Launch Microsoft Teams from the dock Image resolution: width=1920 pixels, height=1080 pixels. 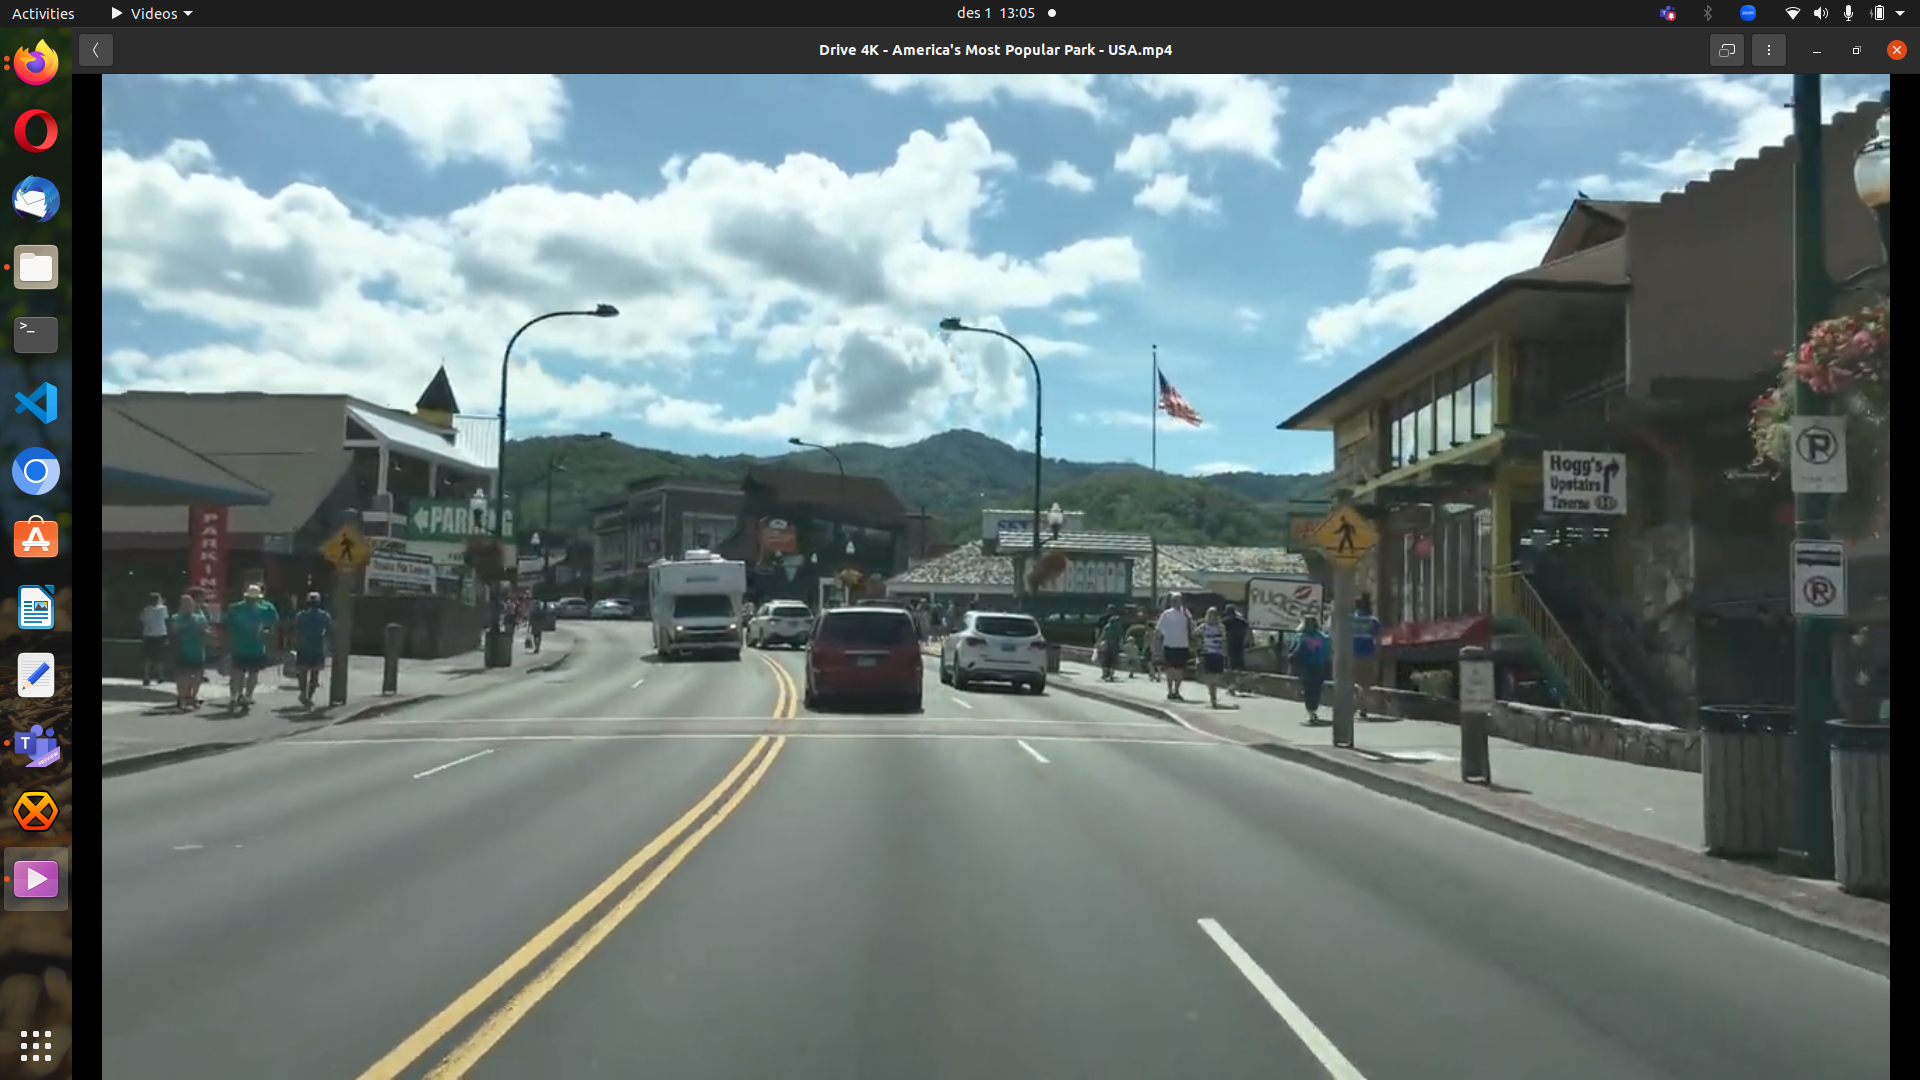click(35, 746)
